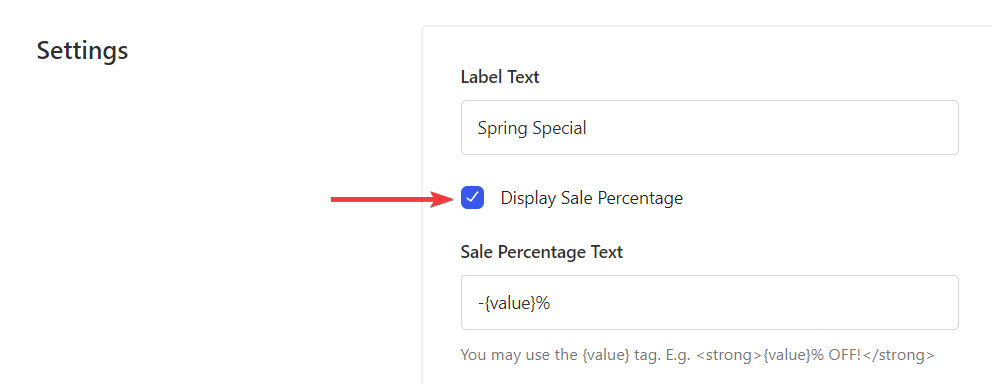Click the white checkmark icon
The height and width of the screenshot is (384, 992).
472,197
